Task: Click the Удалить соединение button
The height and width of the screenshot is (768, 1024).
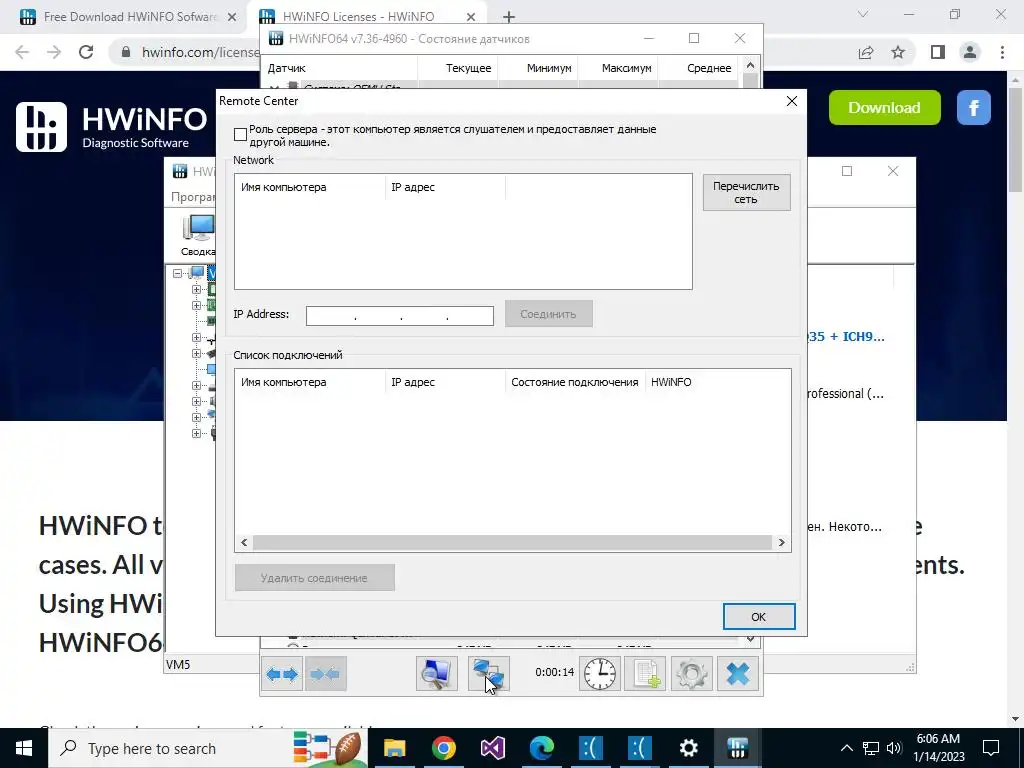Action: pos(315,578)
